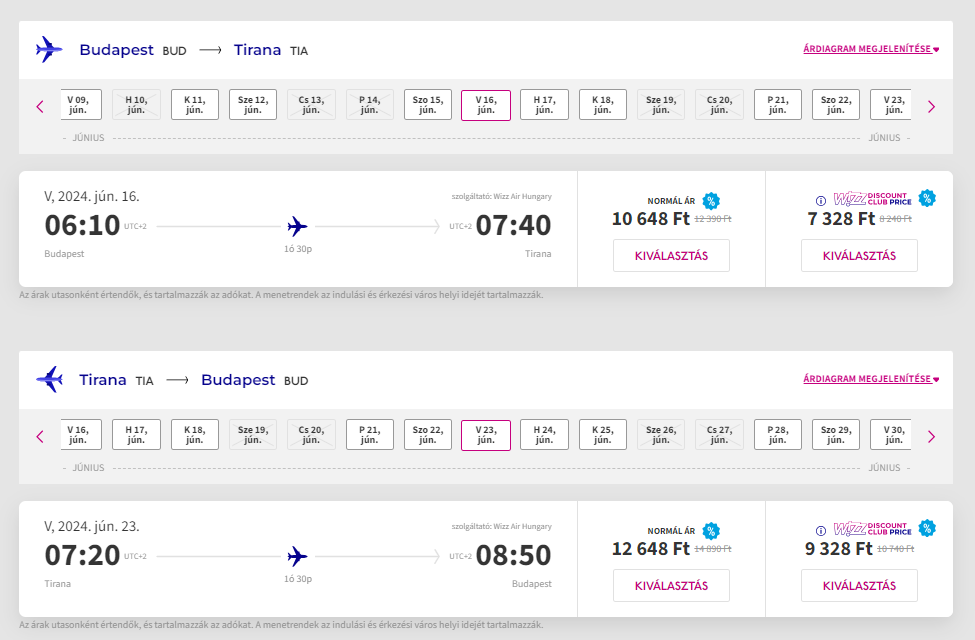
Task: Click outbound departing airplane icon next to Budapest
Action: (x=48, y=49)
